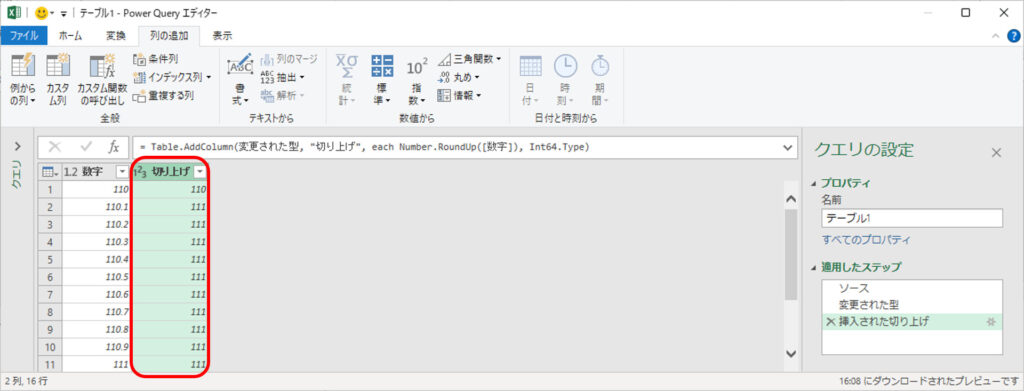Image resolution: width=1024 pixels, height=391 pixels.
Task: Click the Extract (抽出) button
Action: [283, 77]
